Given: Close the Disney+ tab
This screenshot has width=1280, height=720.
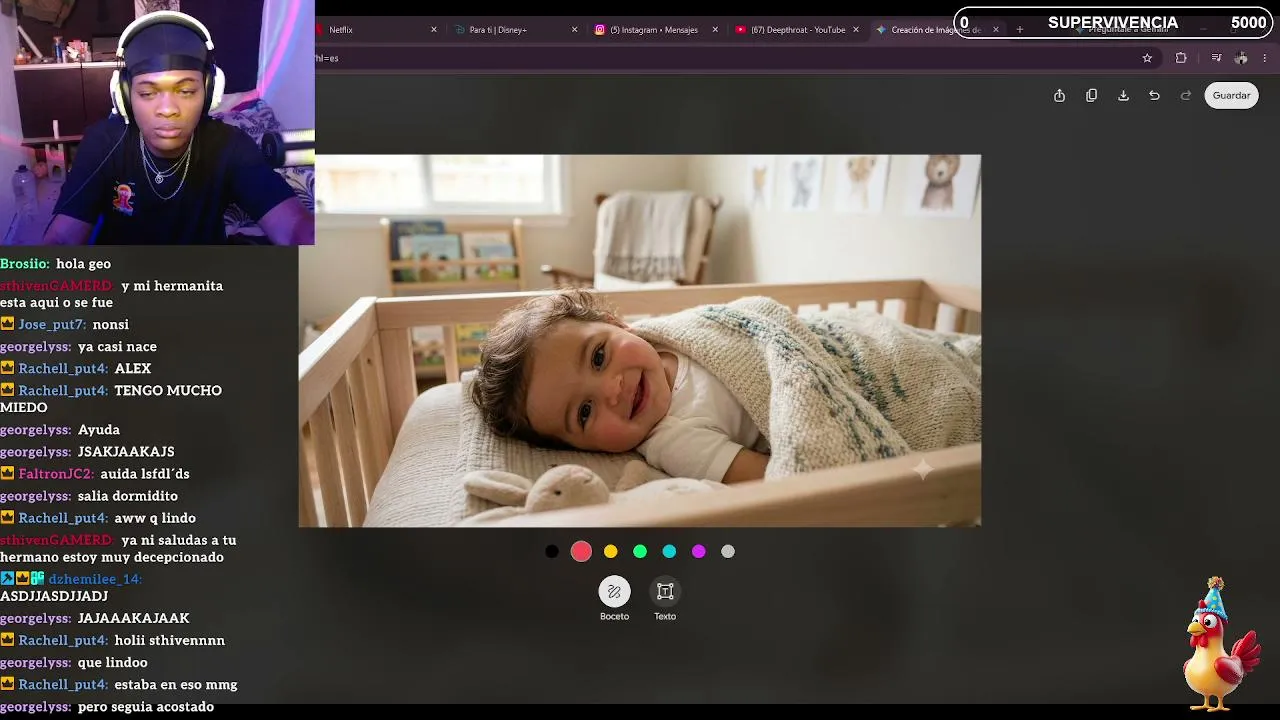Looking at the screenshot, I should (x=575, y=30).
